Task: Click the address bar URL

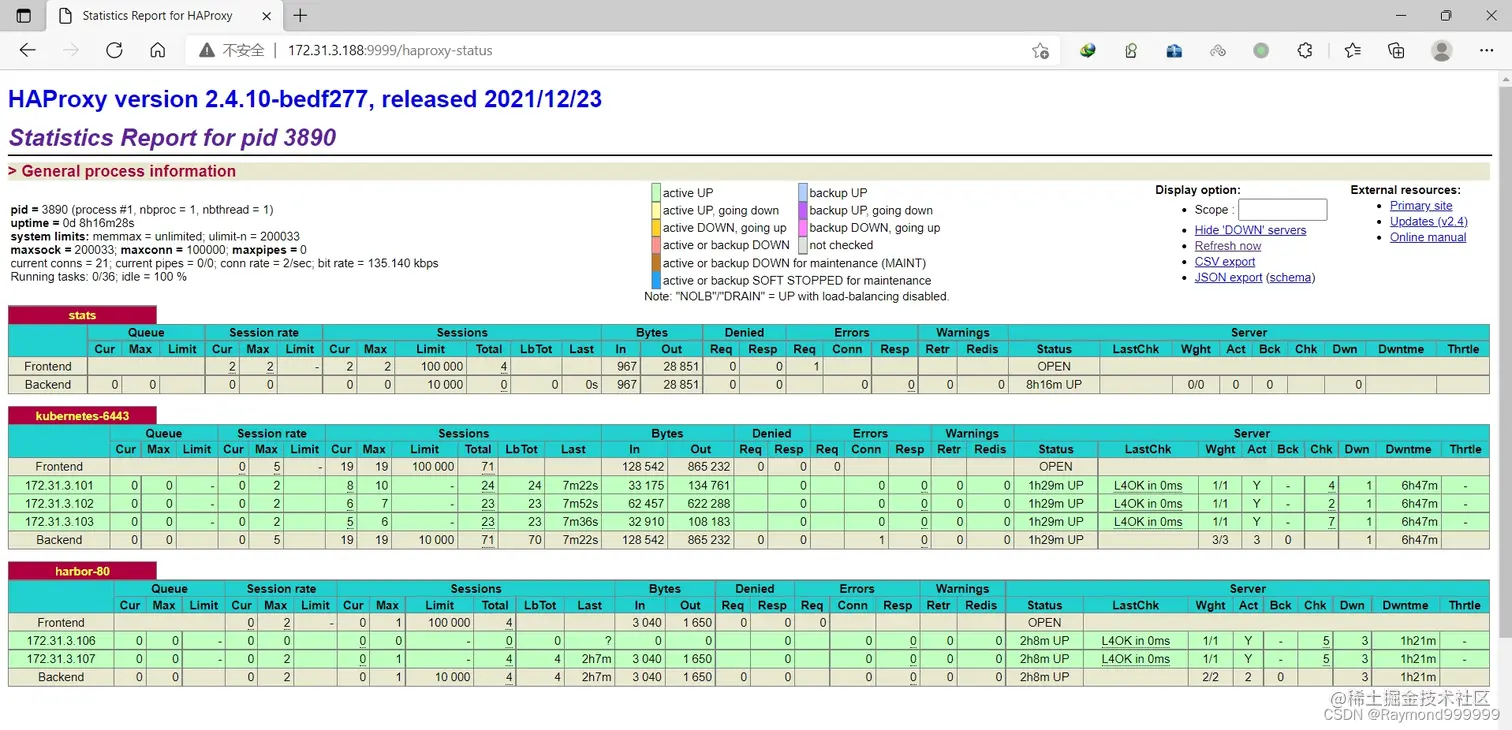Action: [390, 50]
